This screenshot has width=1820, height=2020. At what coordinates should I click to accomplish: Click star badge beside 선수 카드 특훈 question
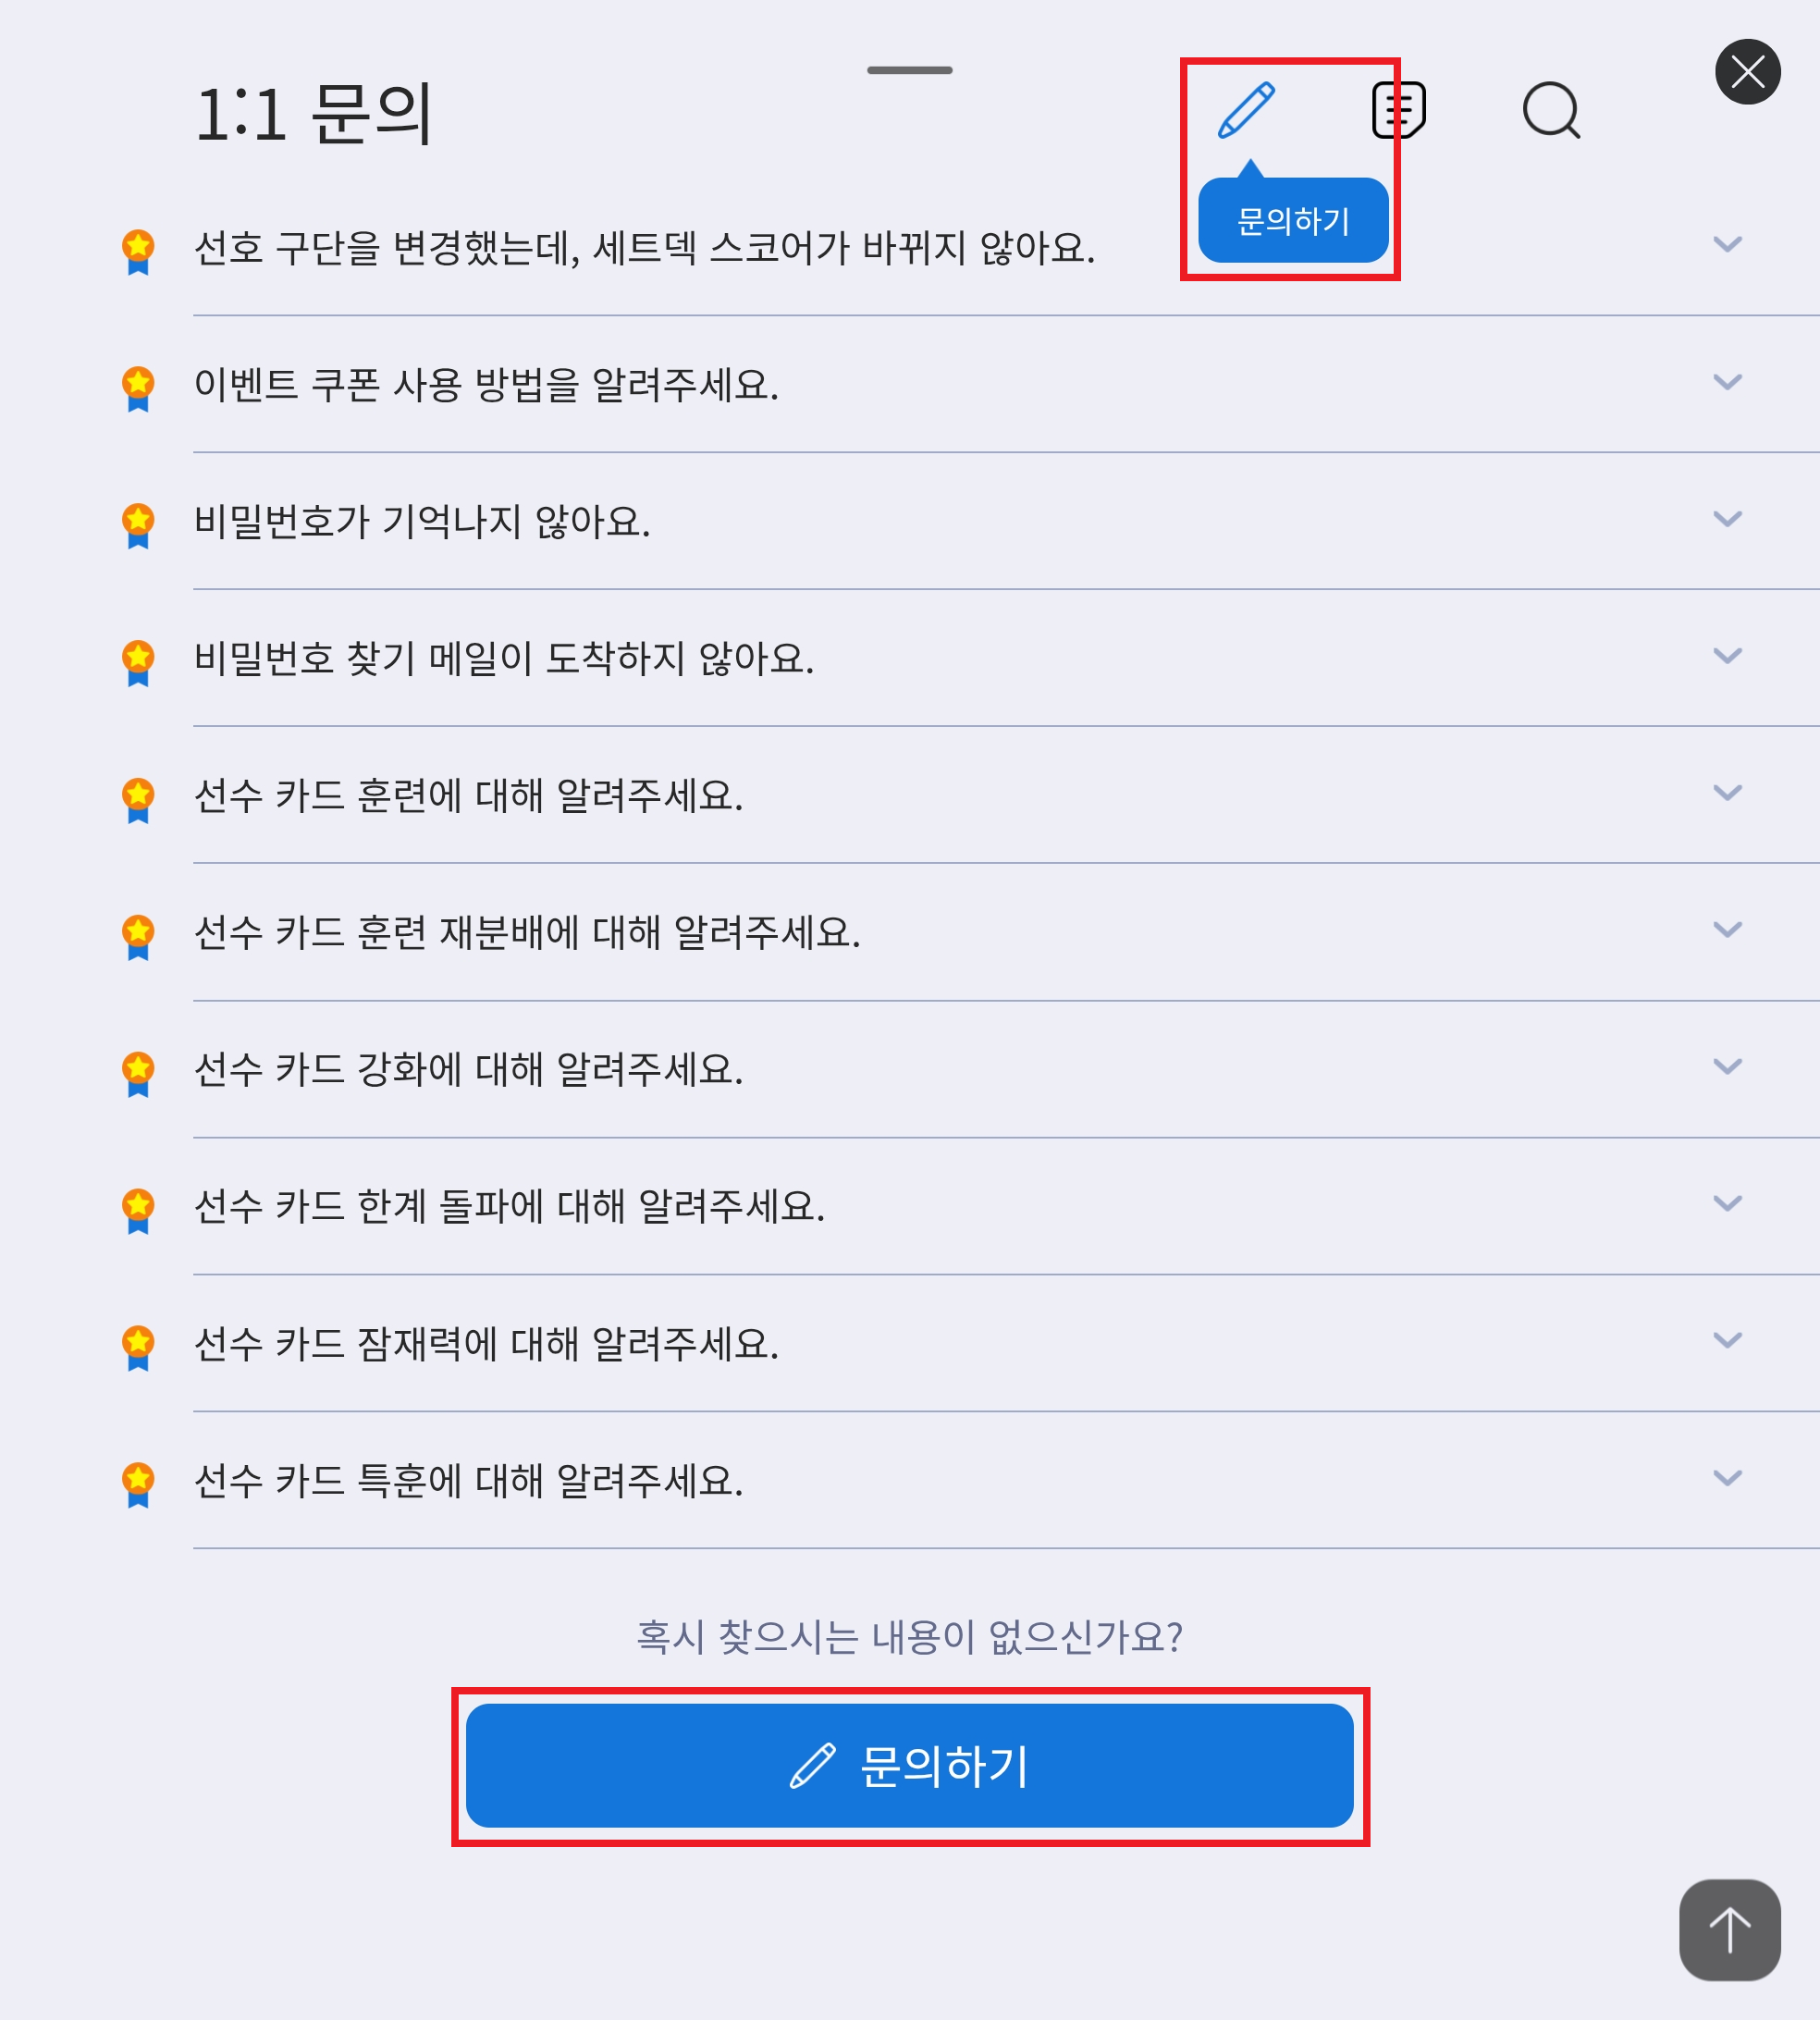[x=138, y=1484]
